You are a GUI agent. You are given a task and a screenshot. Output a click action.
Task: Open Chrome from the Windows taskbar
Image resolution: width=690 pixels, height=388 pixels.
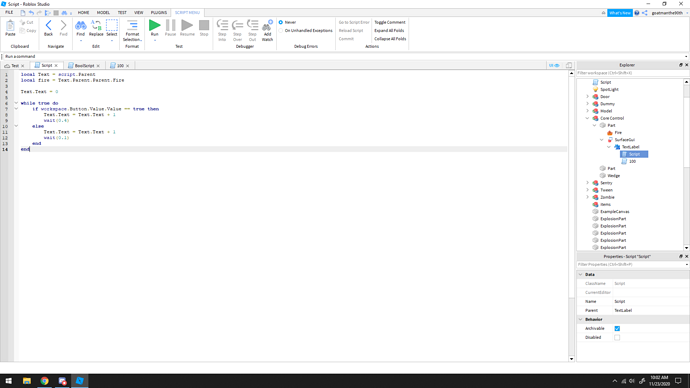coord(44,381)
